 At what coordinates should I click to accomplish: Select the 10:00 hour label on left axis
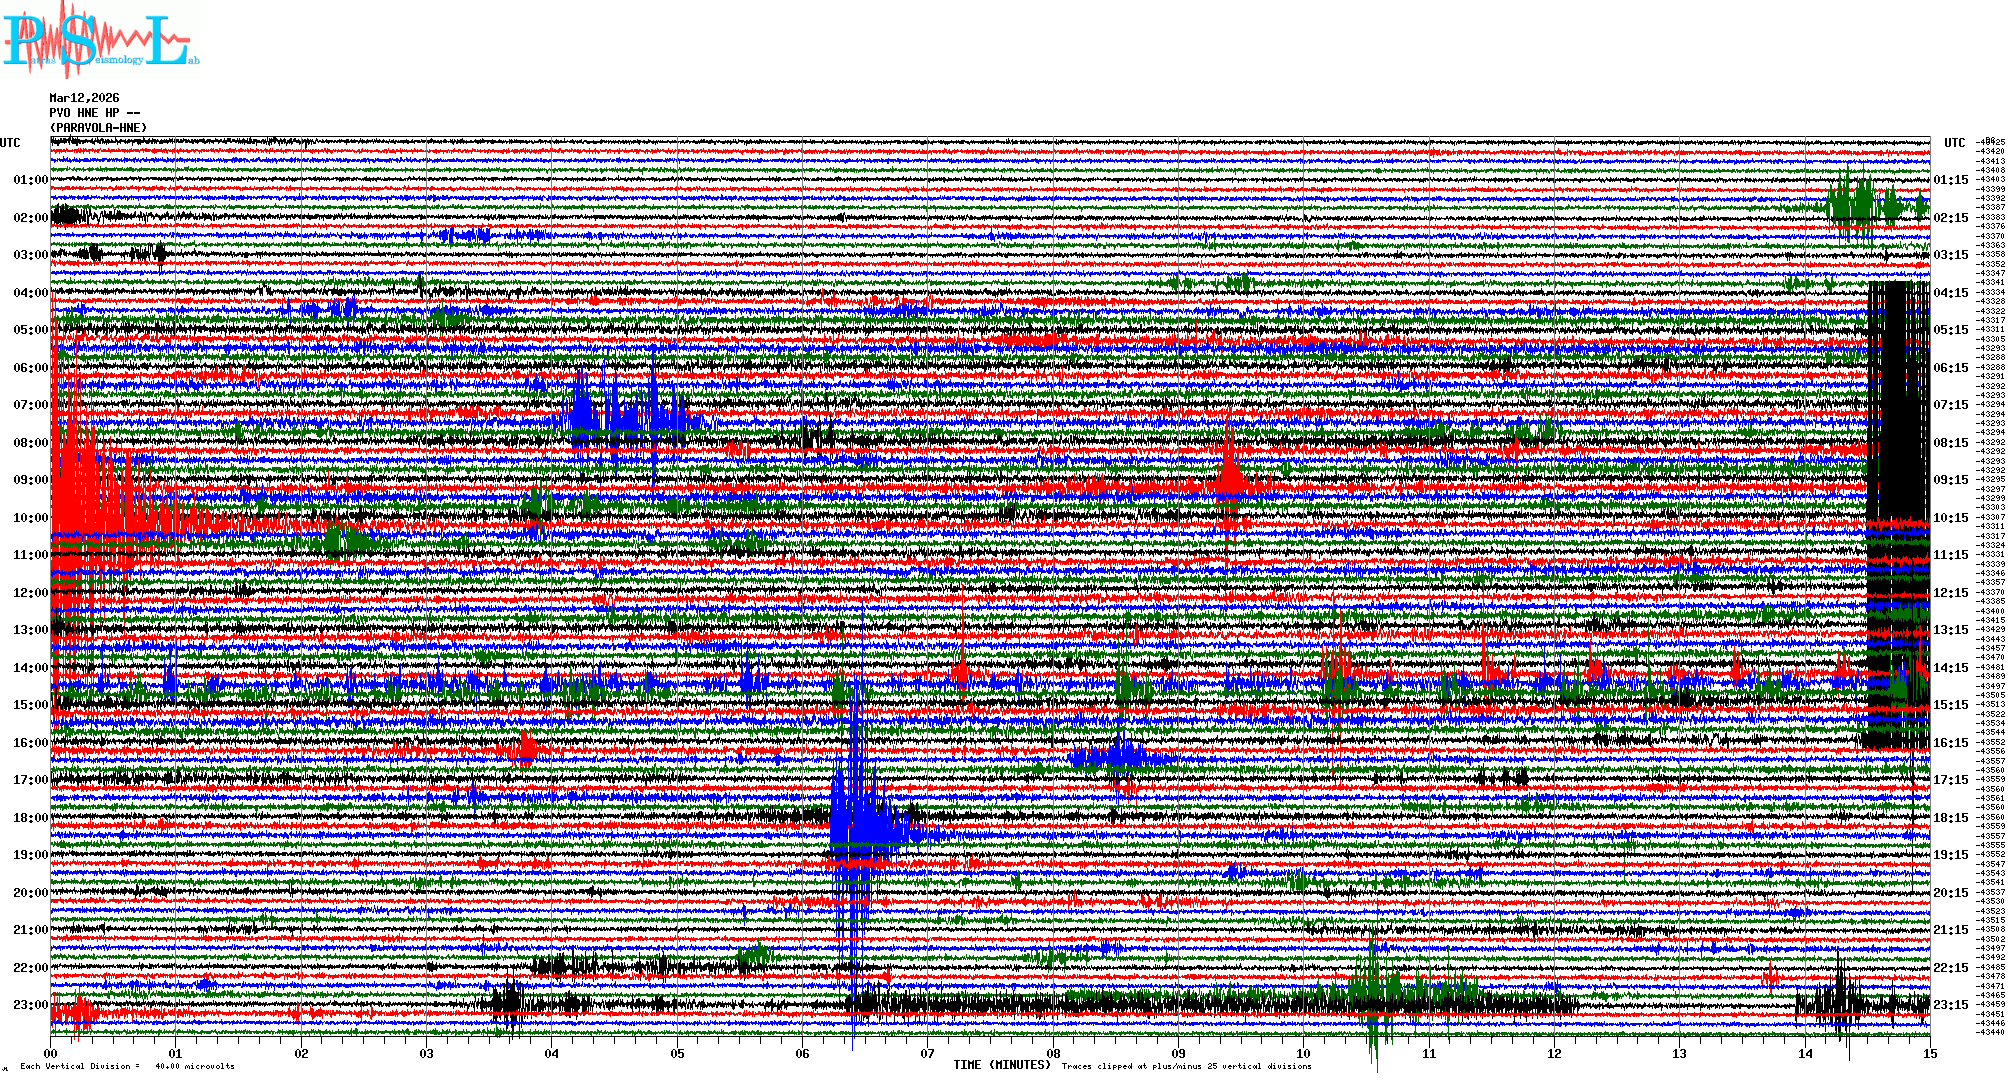(30, 518)
